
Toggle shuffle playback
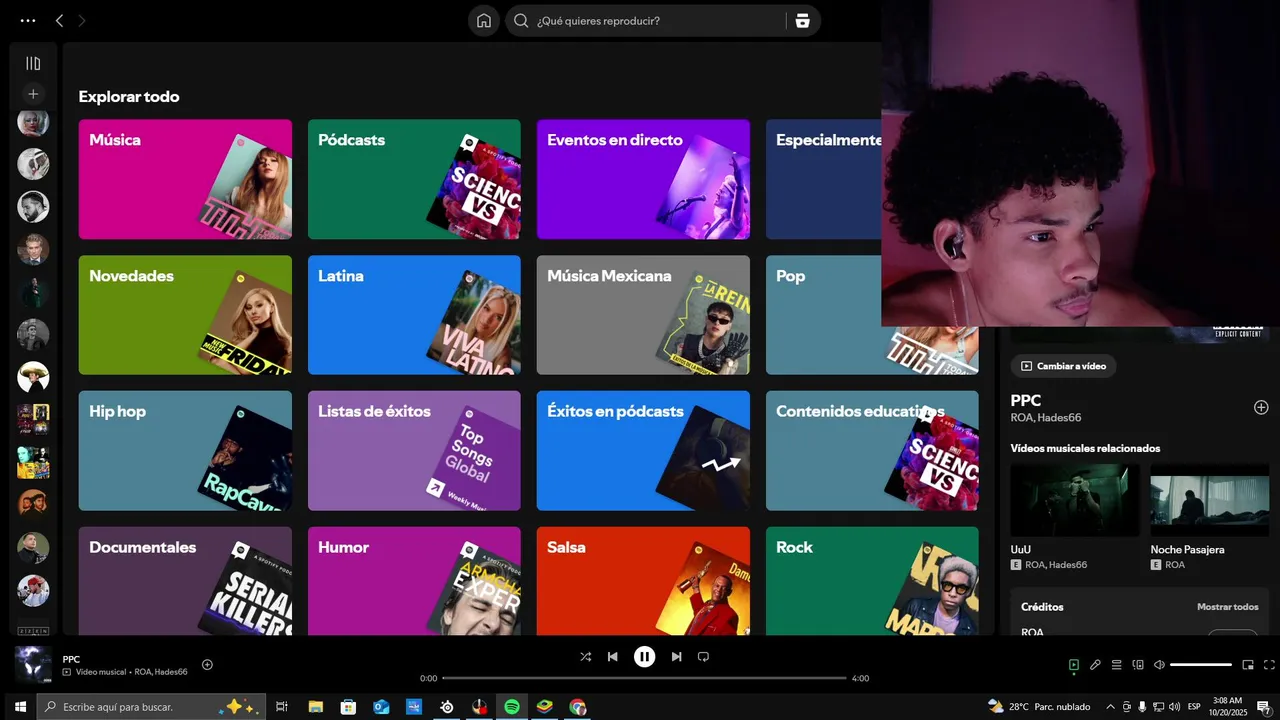[585, 656]
